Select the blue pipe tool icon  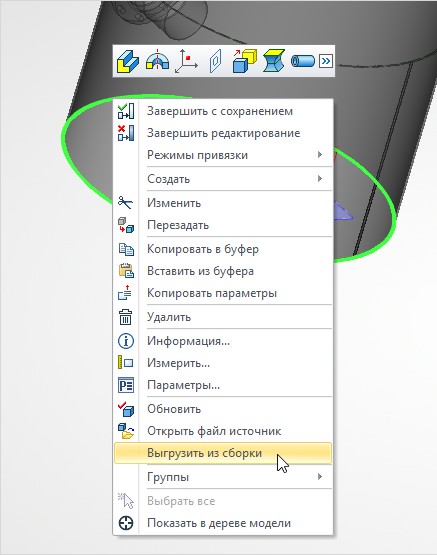pos(303,61)
